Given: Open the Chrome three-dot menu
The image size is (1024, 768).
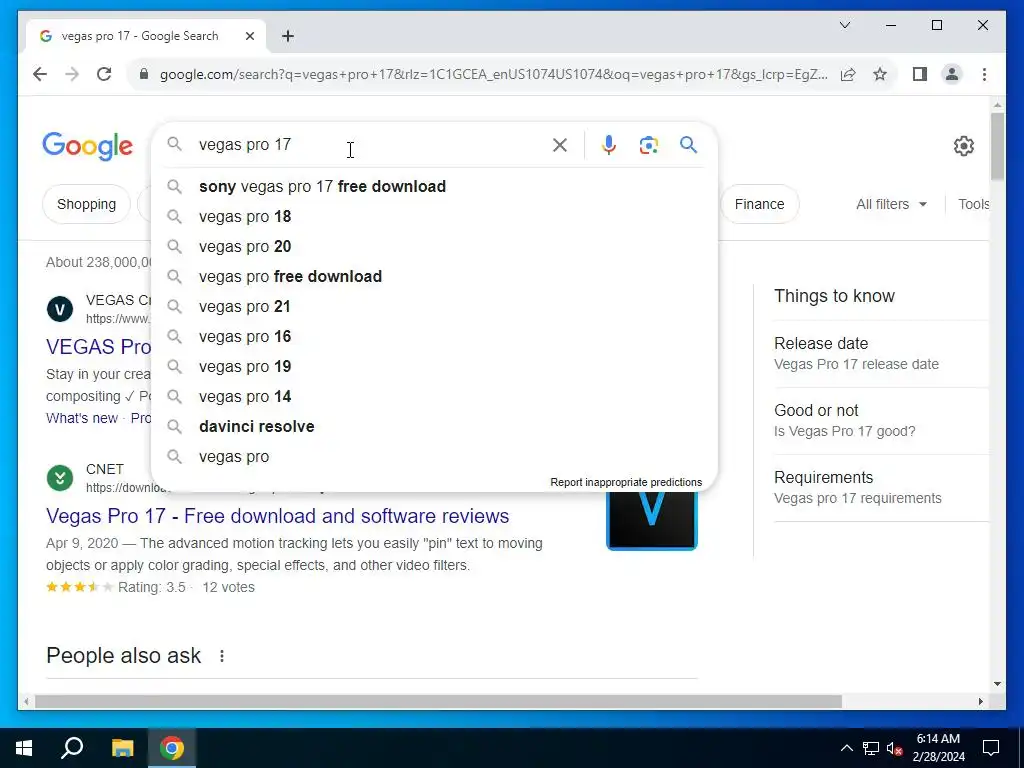Looking at the screenshot, I should point(984,74).
